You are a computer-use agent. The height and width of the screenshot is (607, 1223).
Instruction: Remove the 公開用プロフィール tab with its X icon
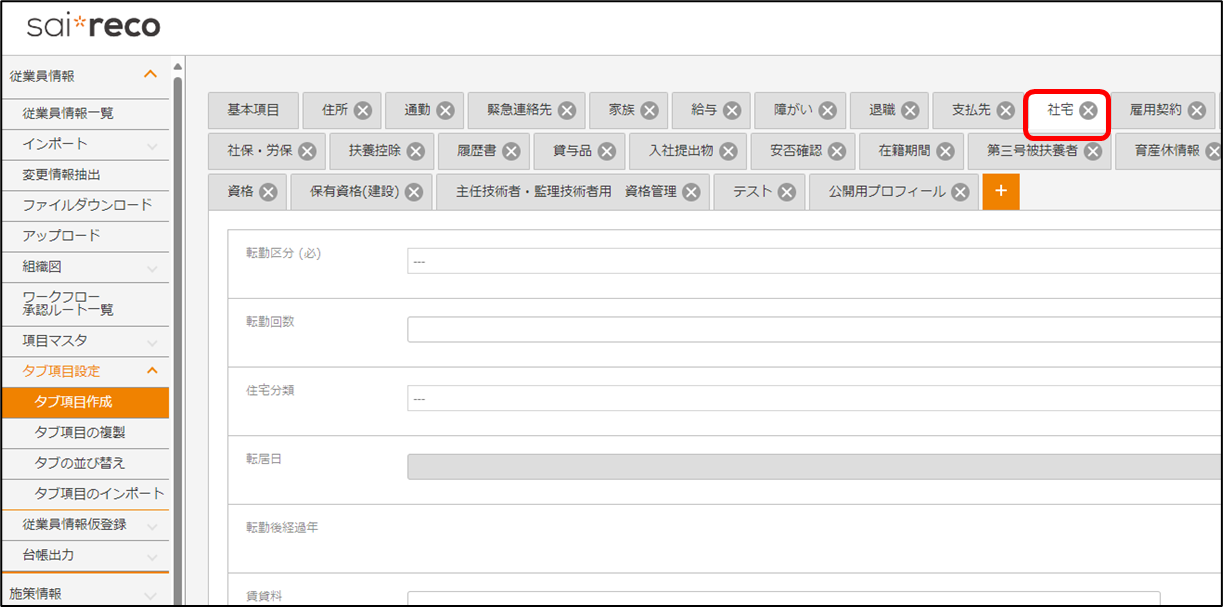click(959, 192)
